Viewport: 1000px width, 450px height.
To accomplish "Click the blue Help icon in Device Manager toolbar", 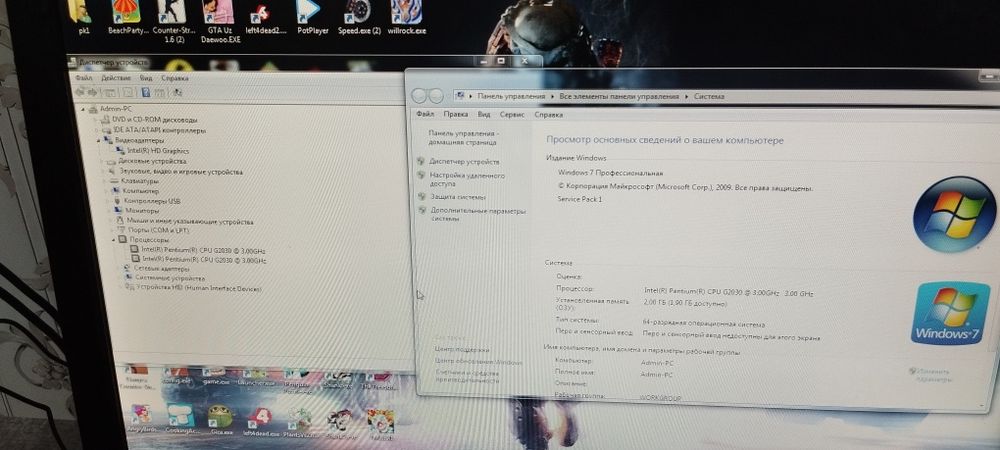I will pos(145,92).
